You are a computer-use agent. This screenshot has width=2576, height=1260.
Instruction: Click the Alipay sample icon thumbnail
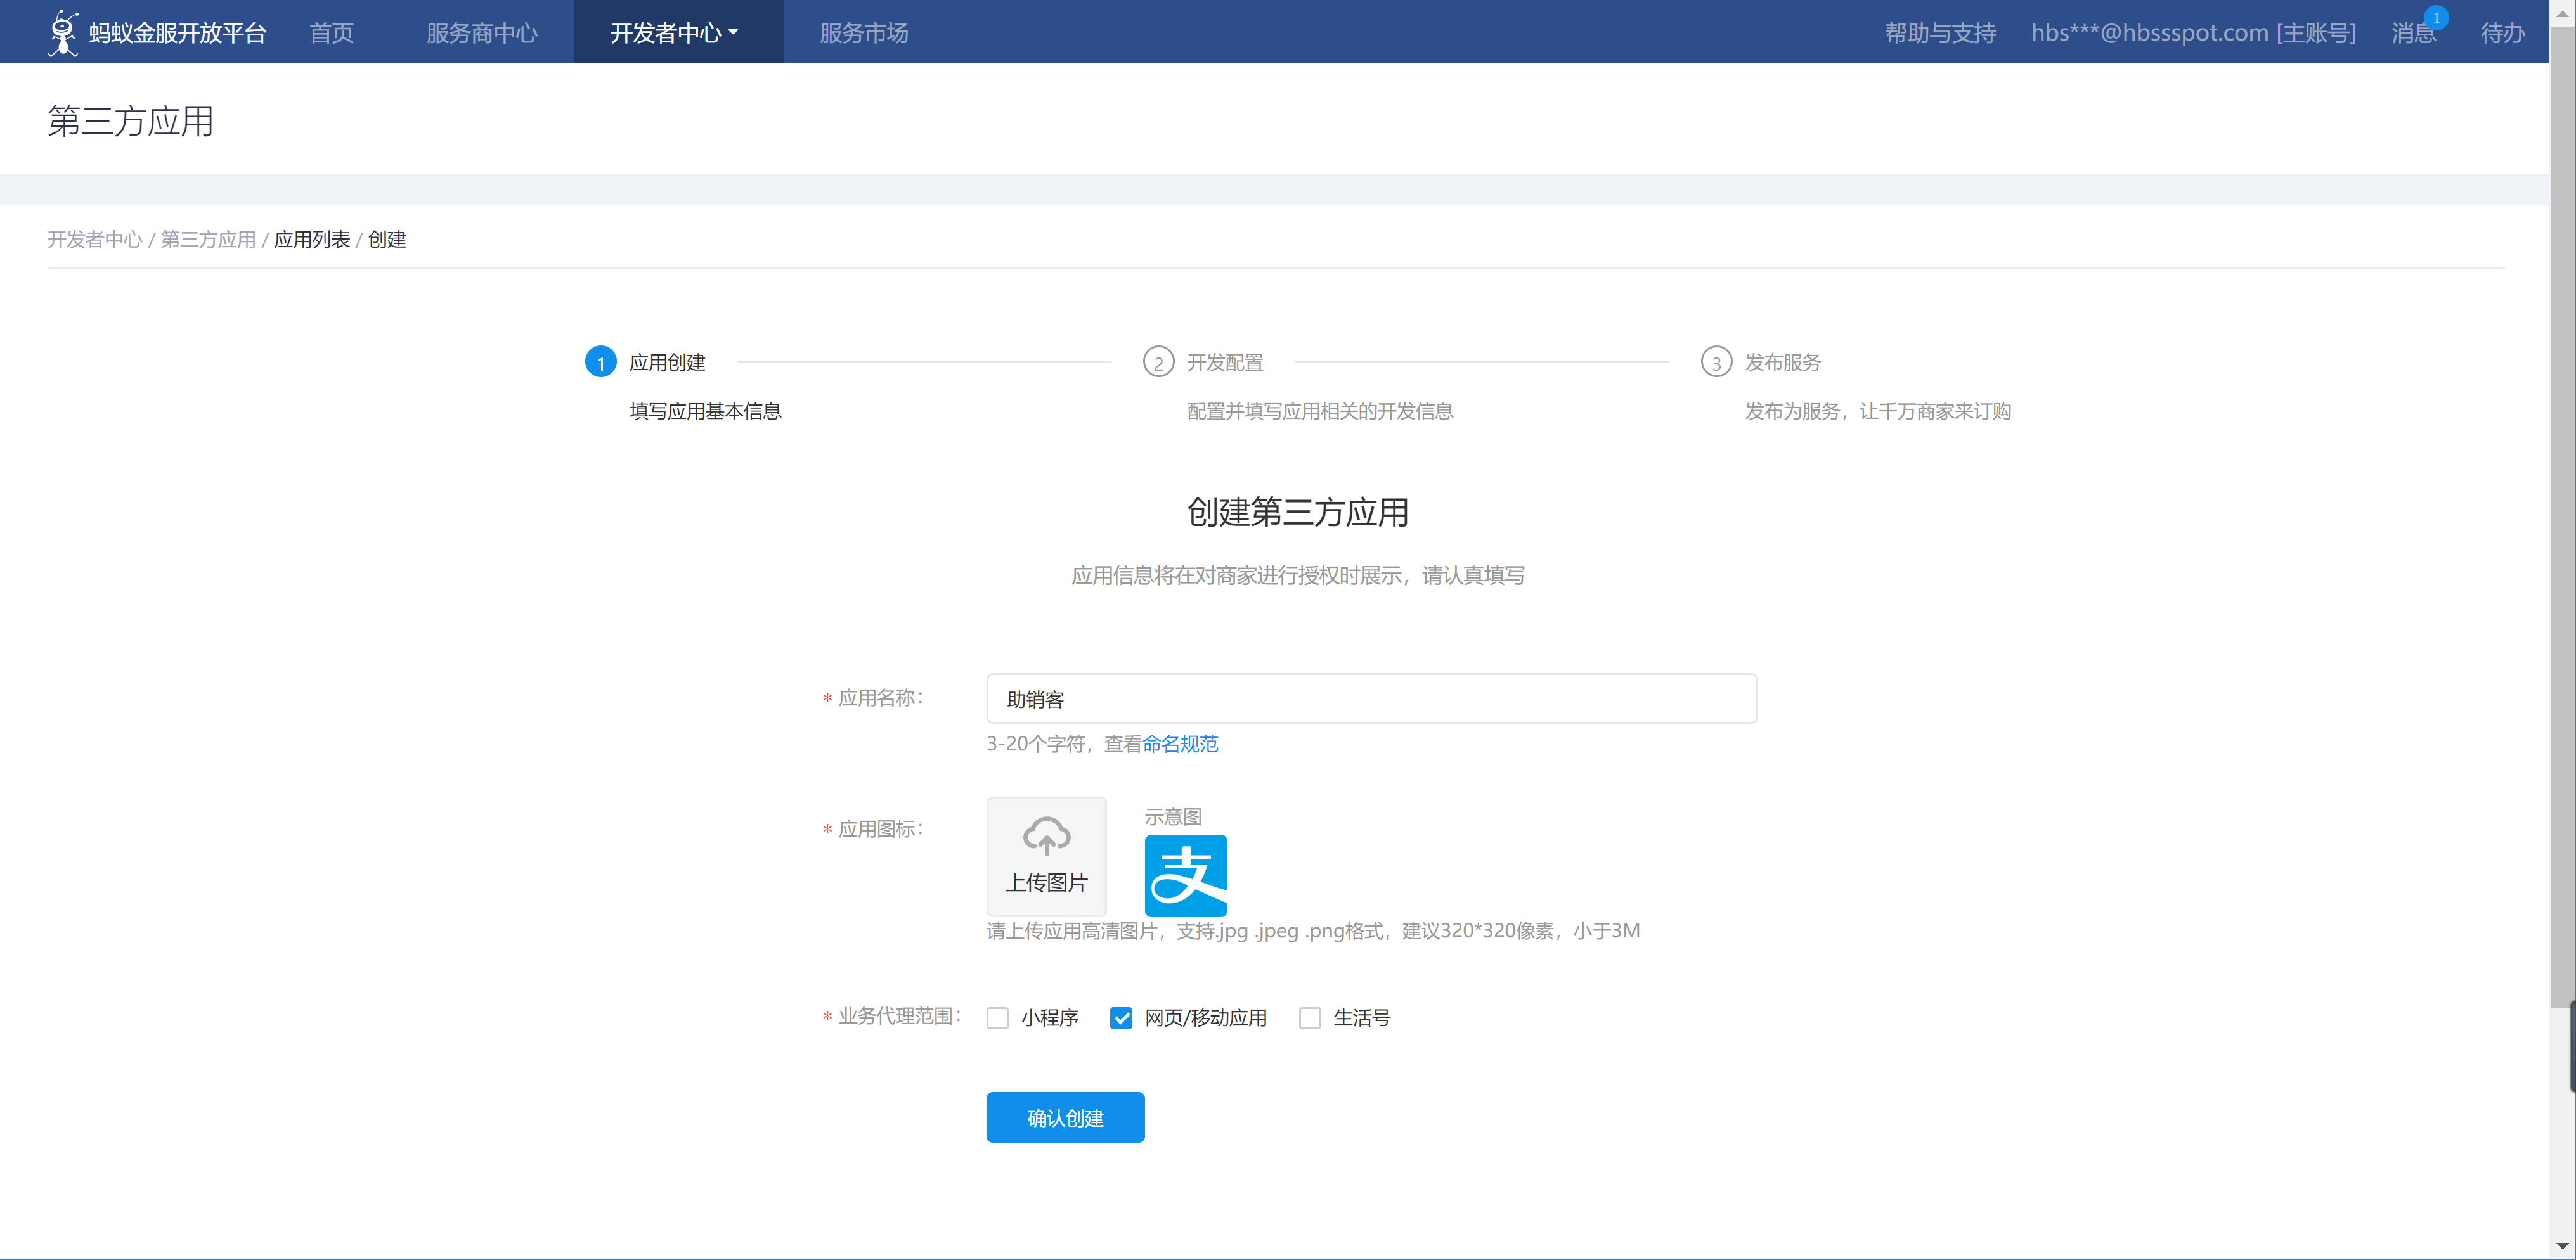(1185, 875)
